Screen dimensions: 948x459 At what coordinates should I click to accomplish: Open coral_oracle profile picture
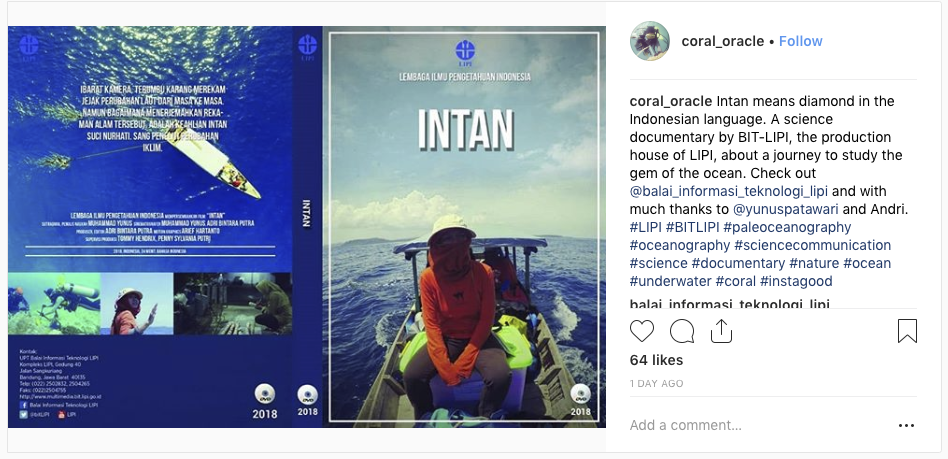650,41
